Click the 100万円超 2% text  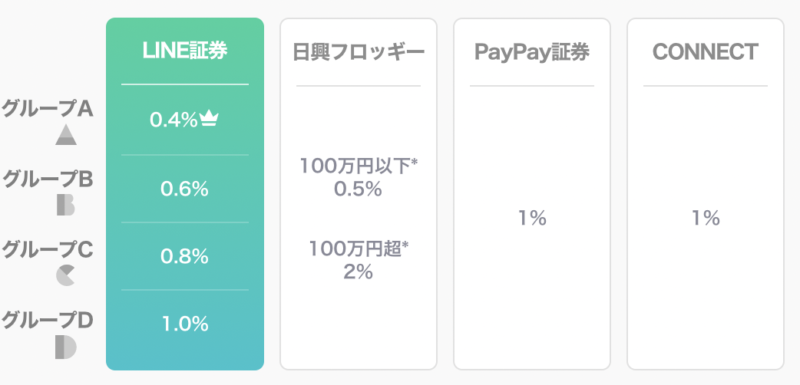coord(358,260)
